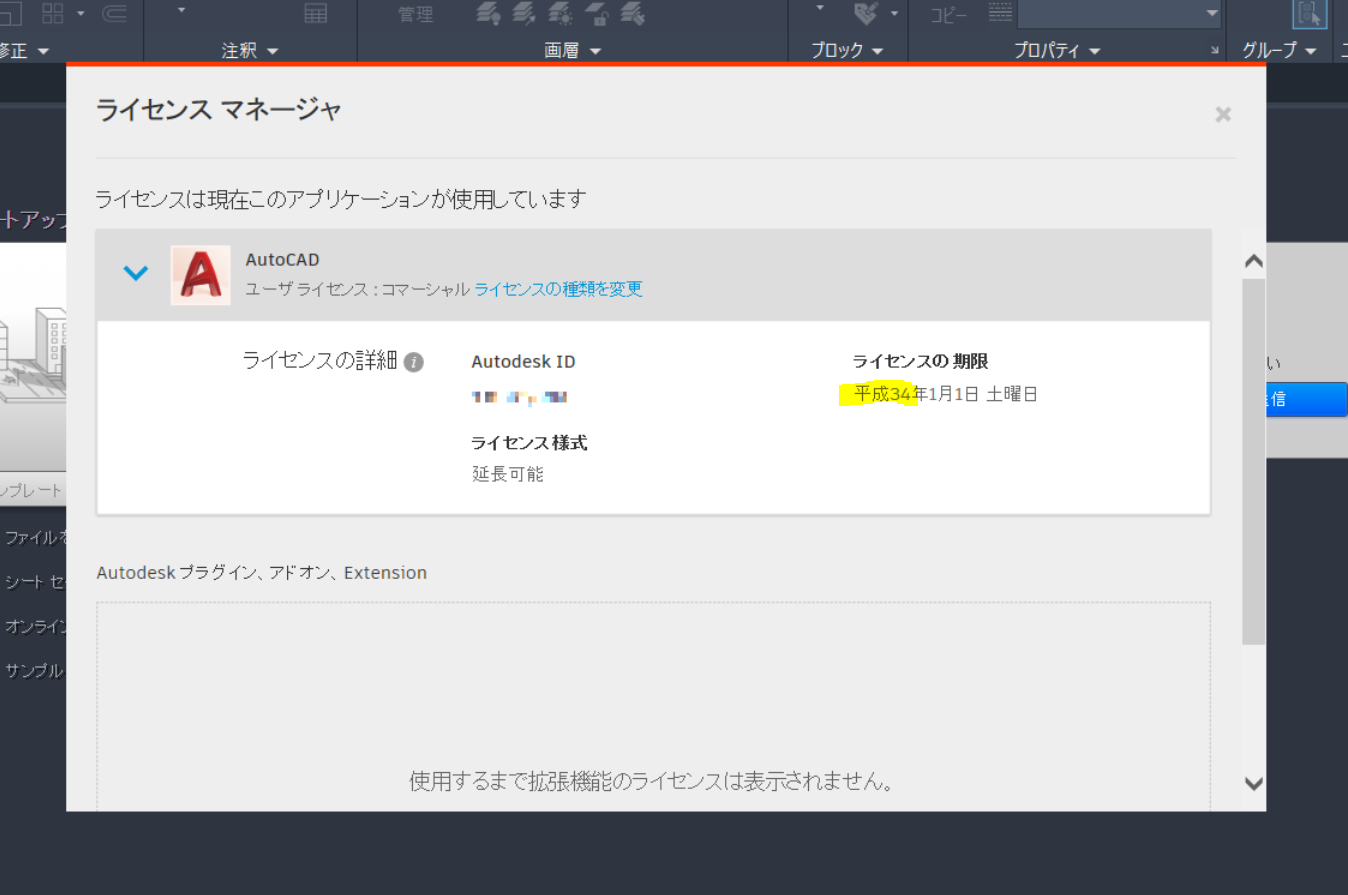Click the 管理 button in layers panel
1348x895 pixels.
pos(416,14)
